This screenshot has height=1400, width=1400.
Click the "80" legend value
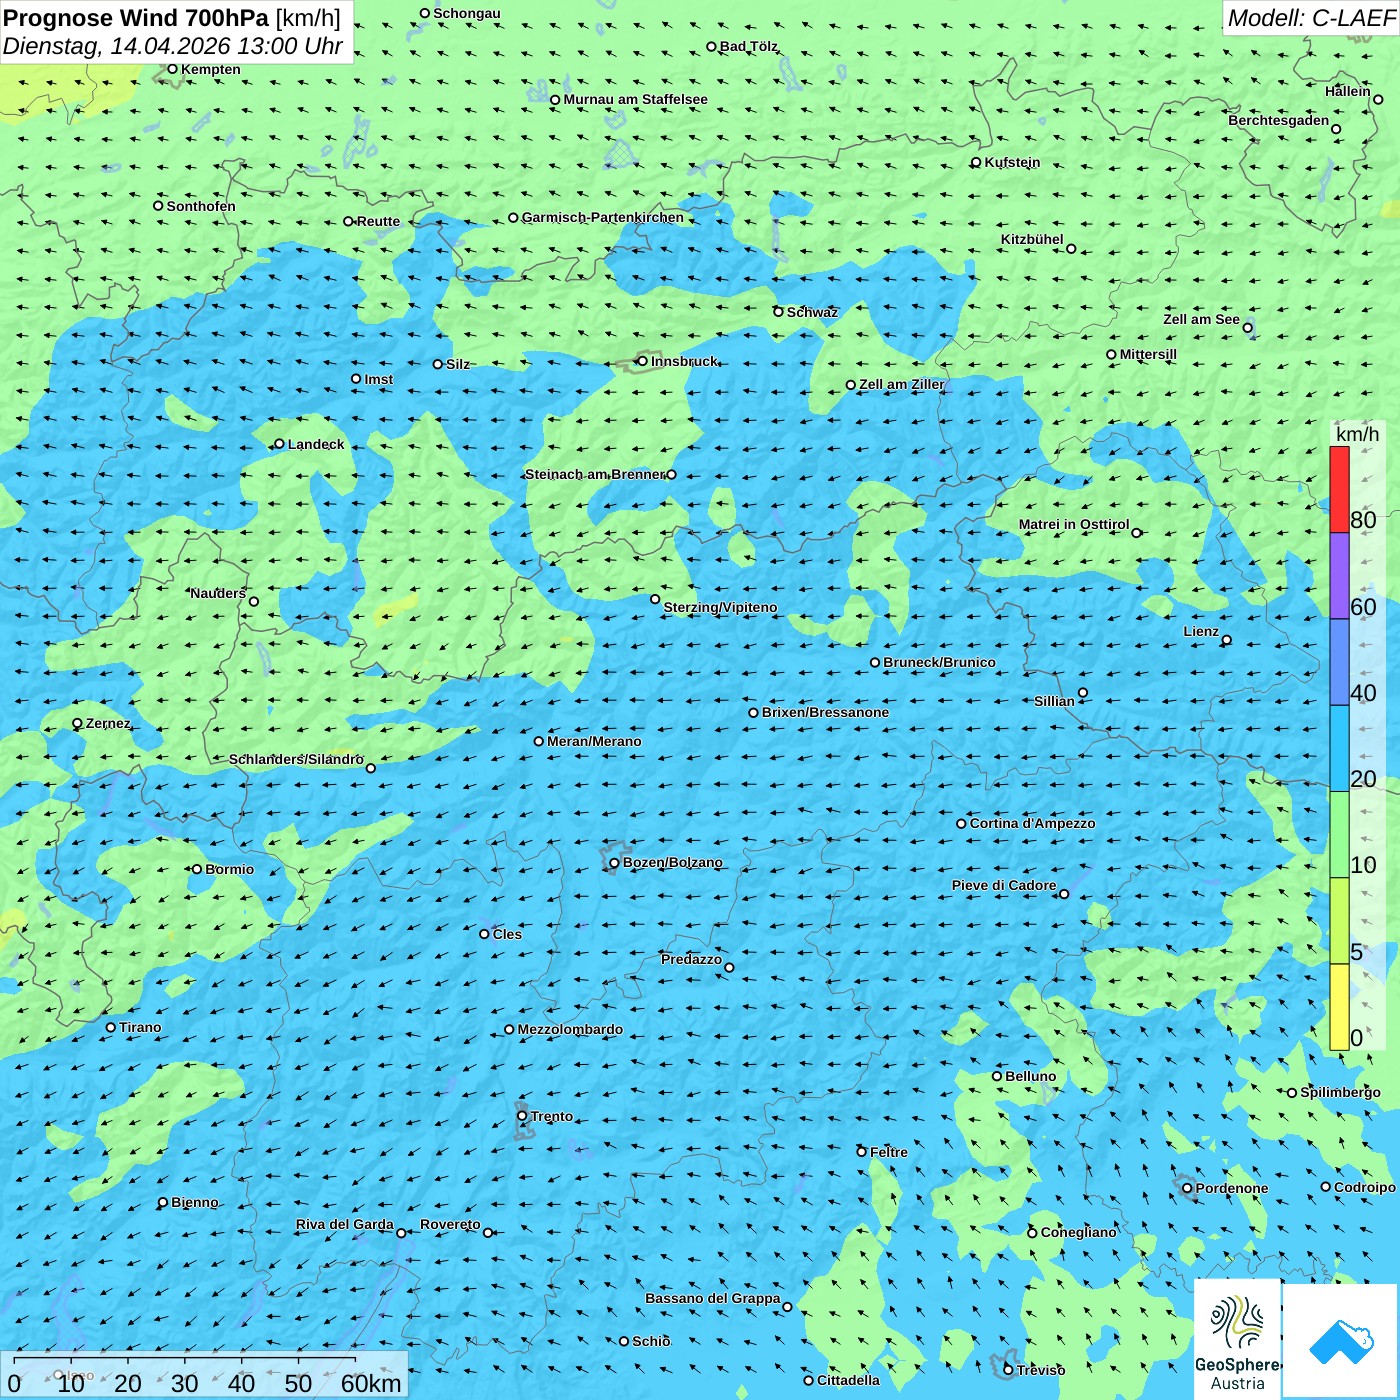click(x=1363, y=520)
